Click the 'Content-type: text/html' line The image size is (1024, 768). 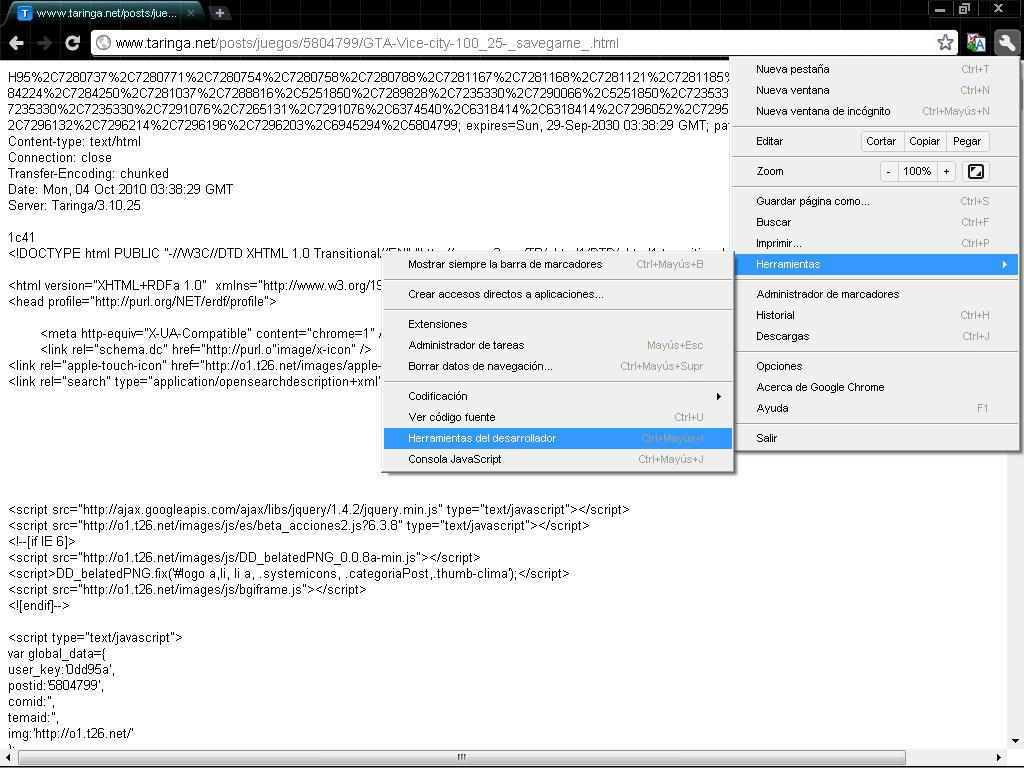pyautogui.click(x=74, y=142)
